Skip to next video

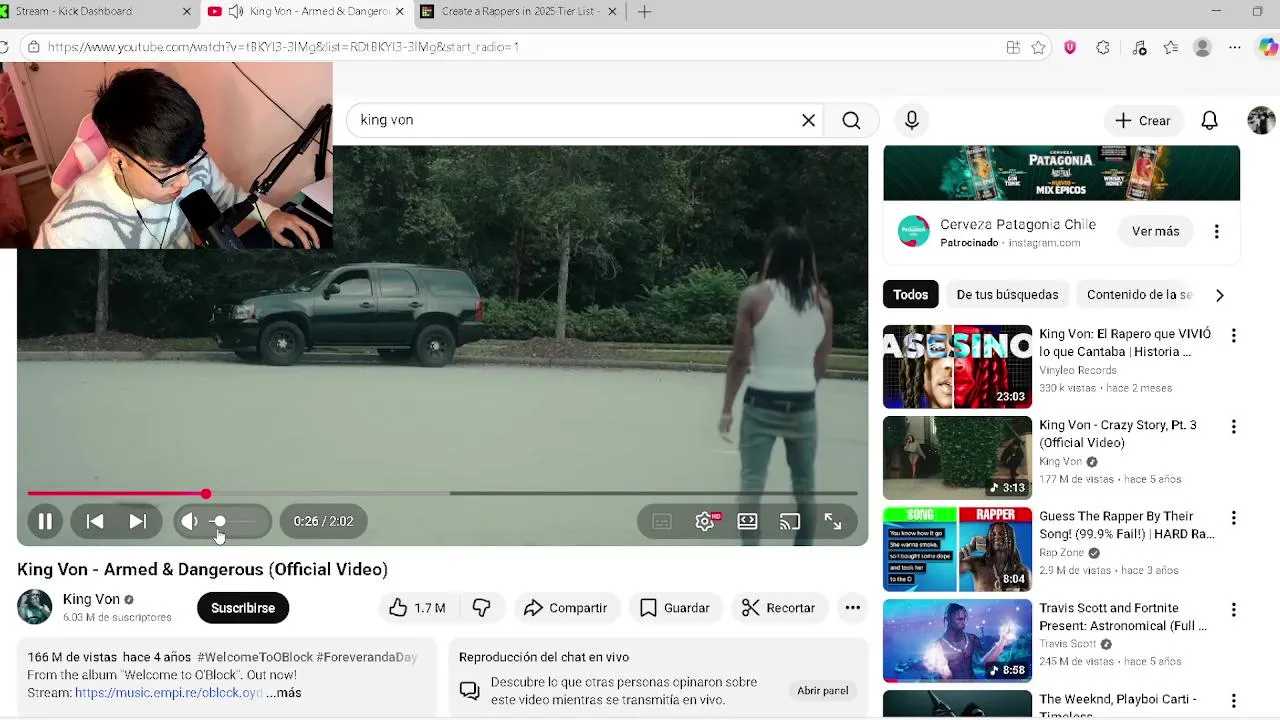point(137,521)
